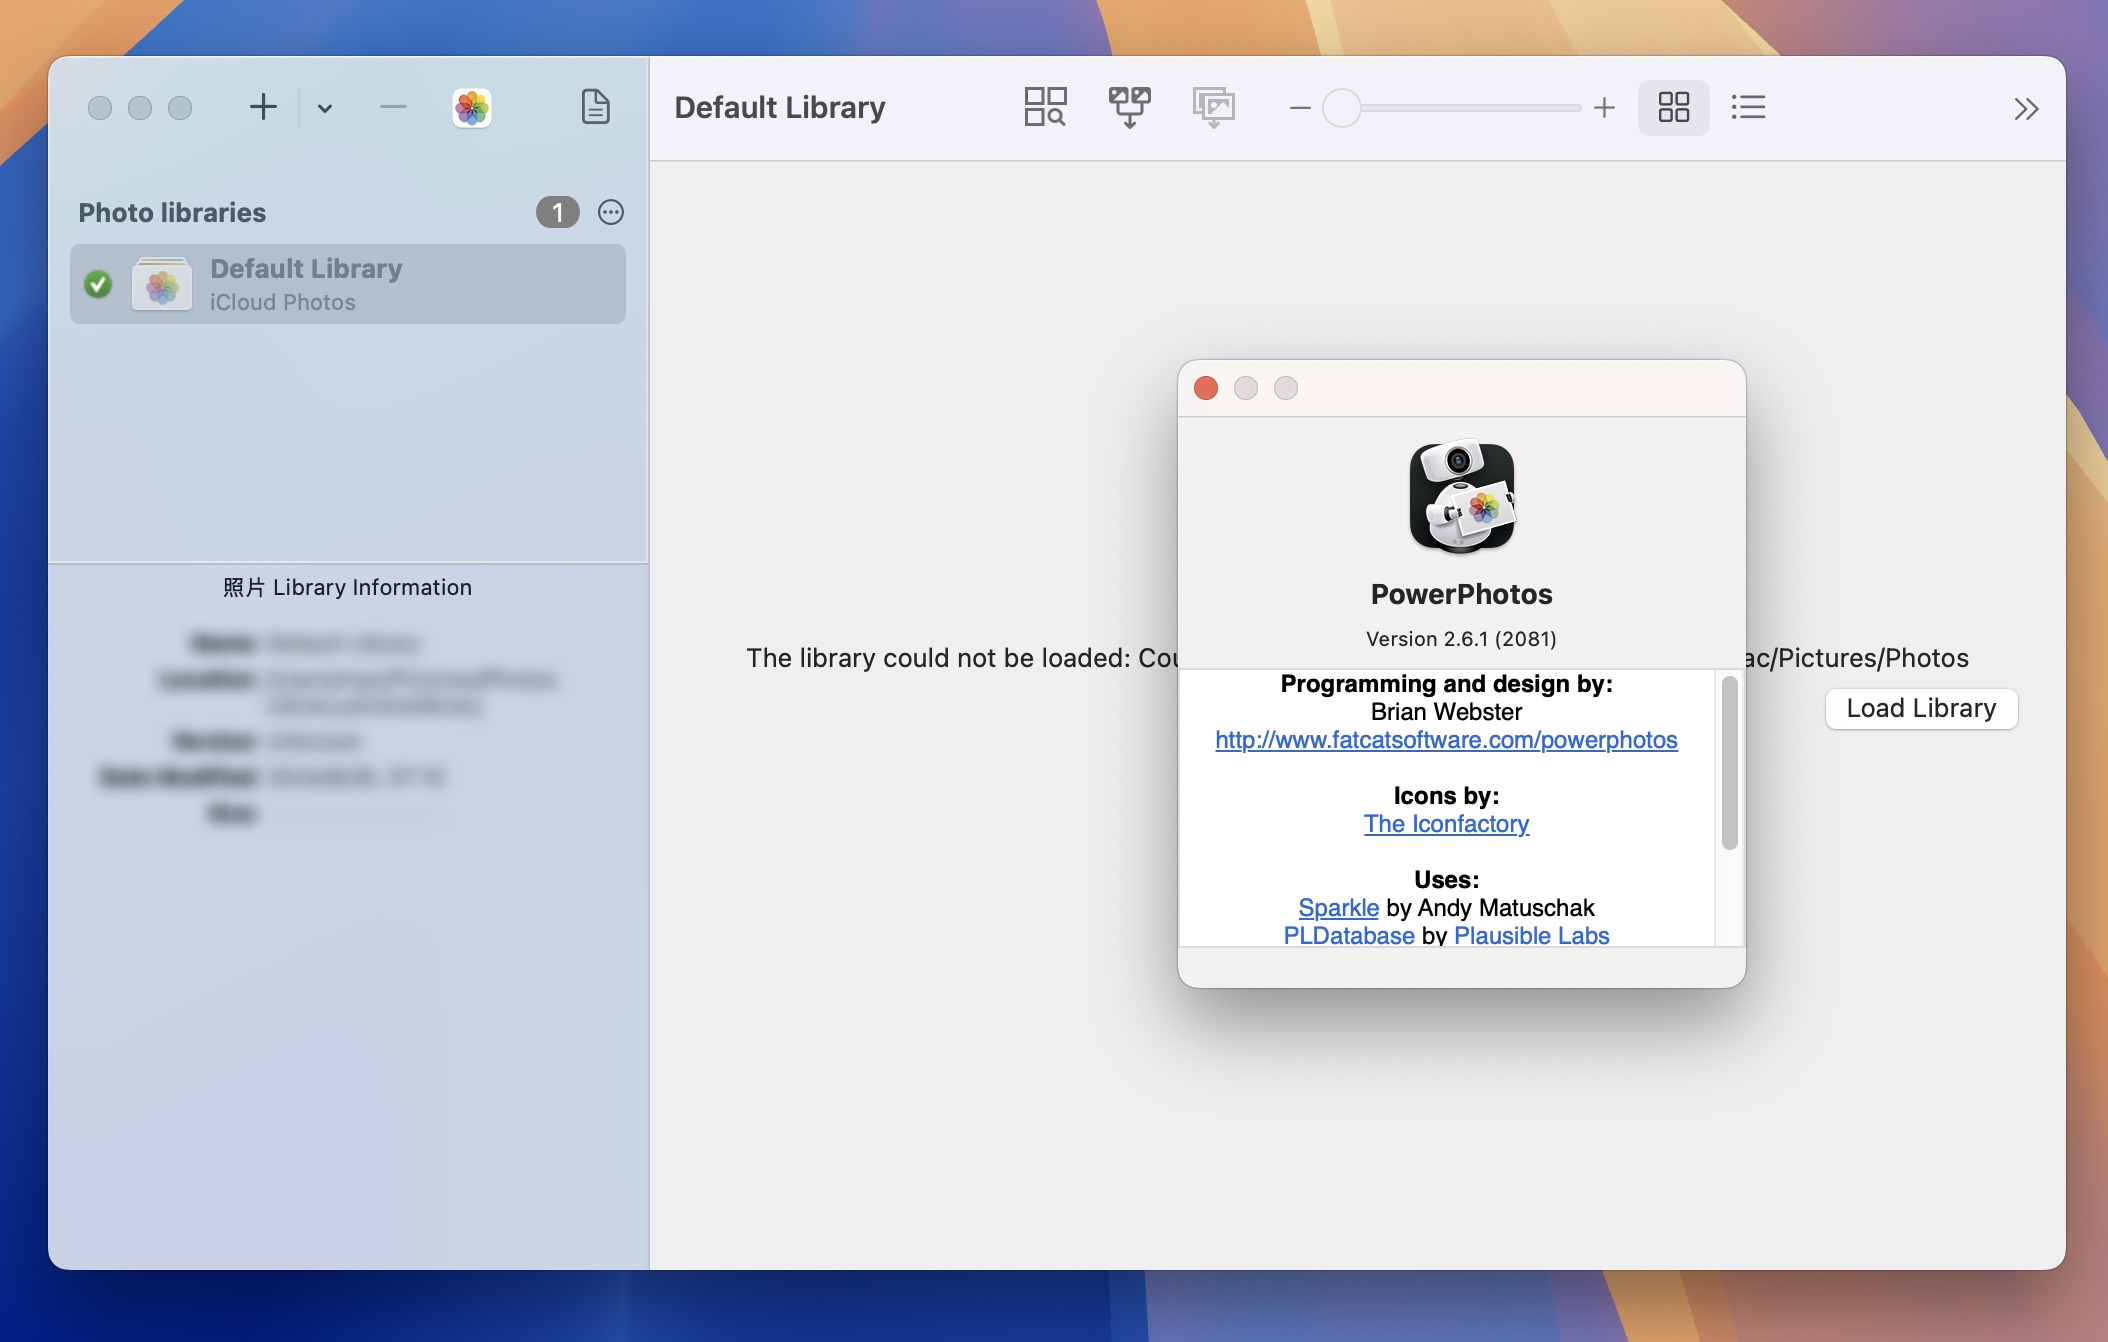The width and height of the screenshot is (2108, 1342).
Task: Click the Default Library title in toolbar
Action: [780, 107]
